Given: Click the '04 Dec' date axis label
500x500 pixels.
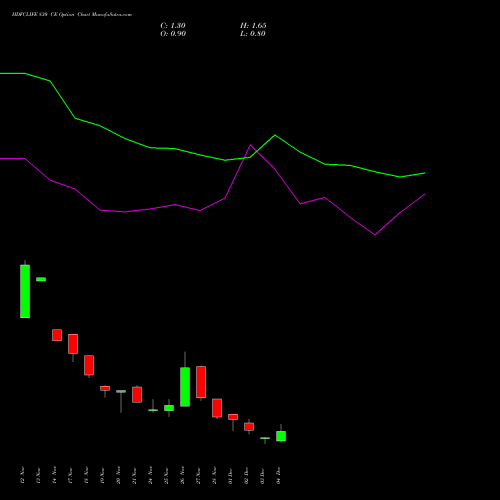Looking at the screenshot, I should [279, 475].
